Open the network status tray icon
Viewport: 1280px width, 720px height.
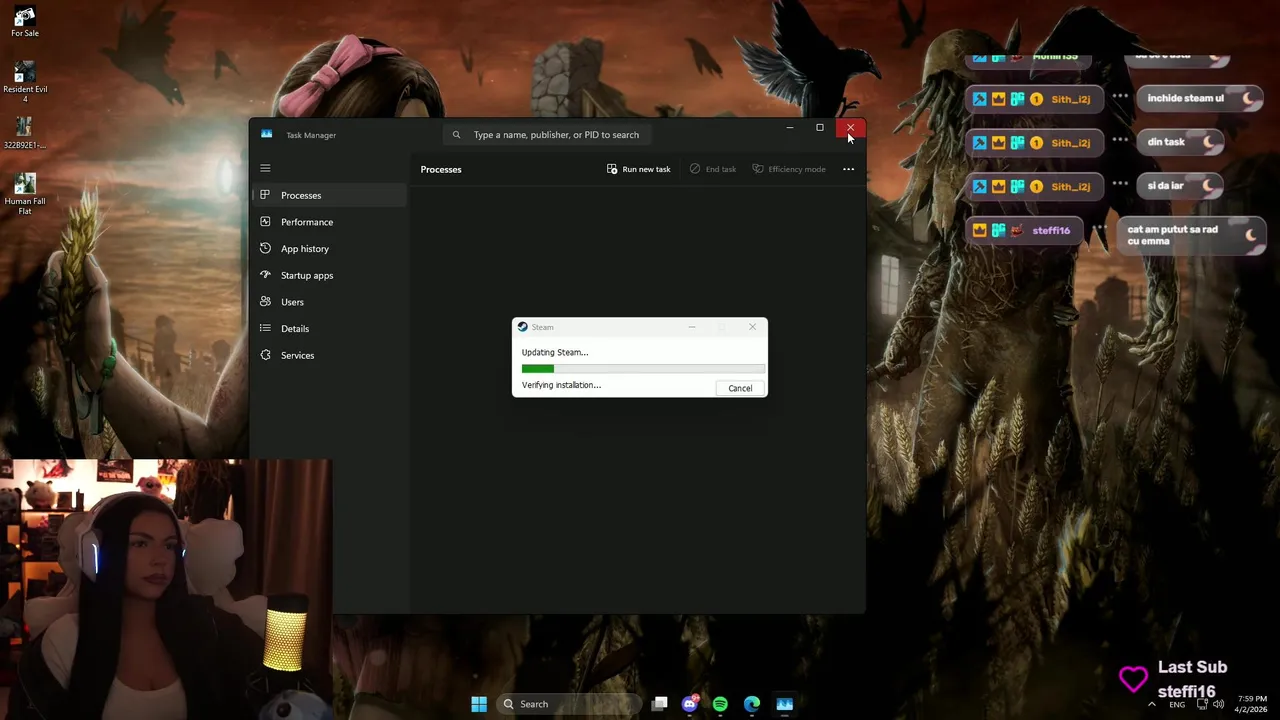[x=1202, y=704]
